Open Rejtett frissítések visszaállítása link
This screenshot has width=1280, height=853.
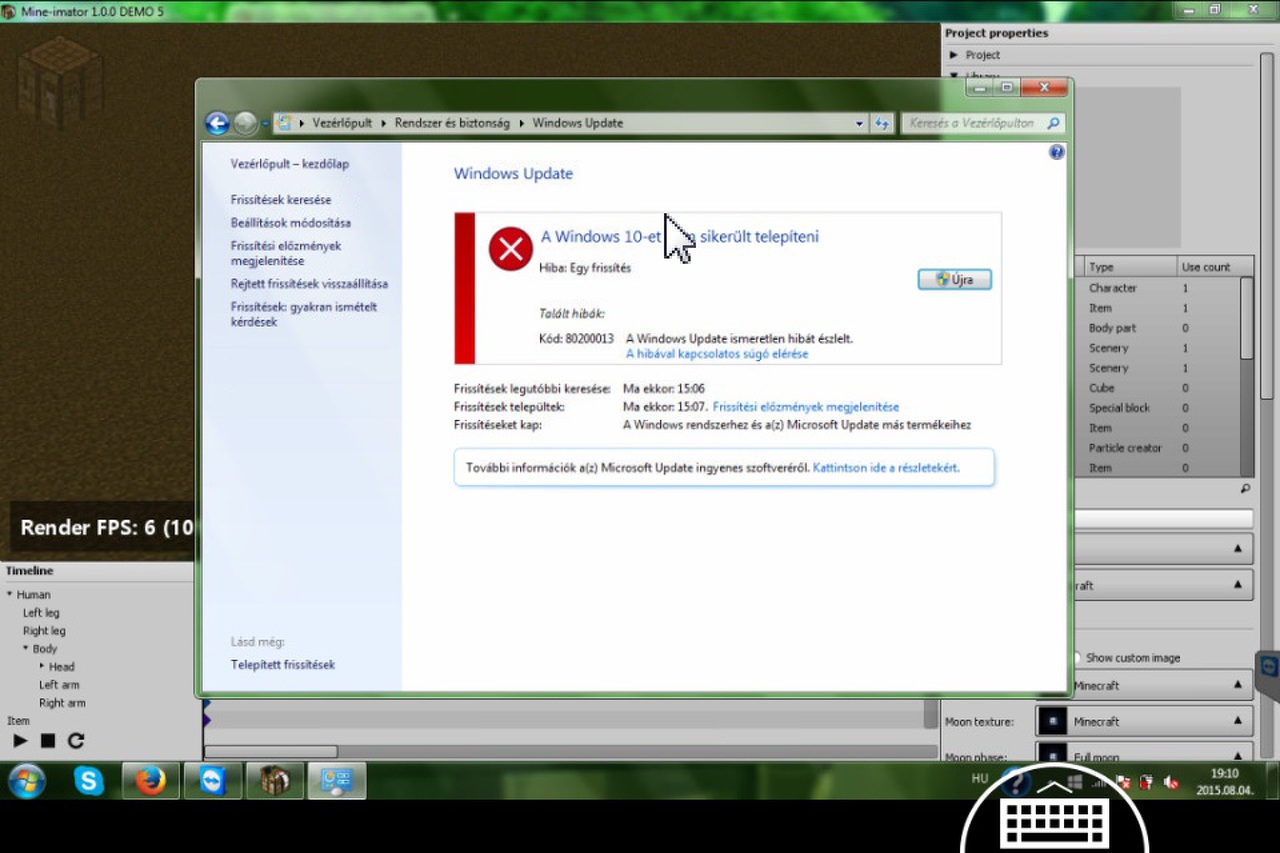[309, 284]
